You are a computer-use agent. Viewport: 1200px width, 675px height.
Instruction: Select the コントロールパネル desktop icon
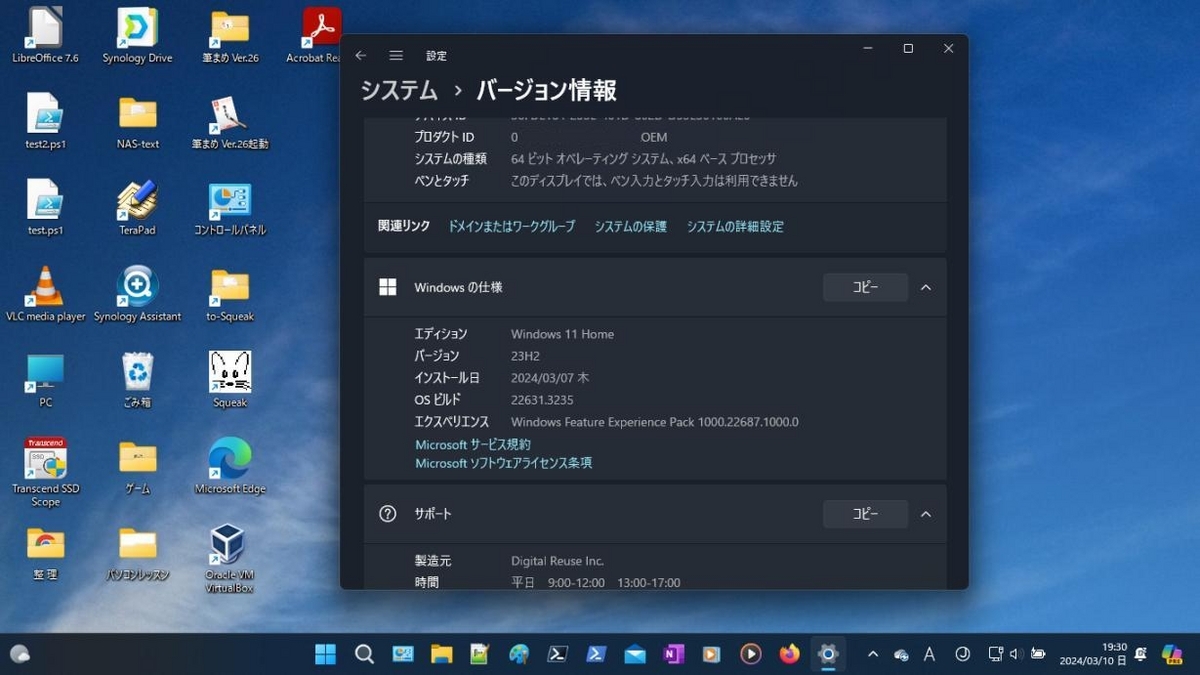(x=230, y=207)
